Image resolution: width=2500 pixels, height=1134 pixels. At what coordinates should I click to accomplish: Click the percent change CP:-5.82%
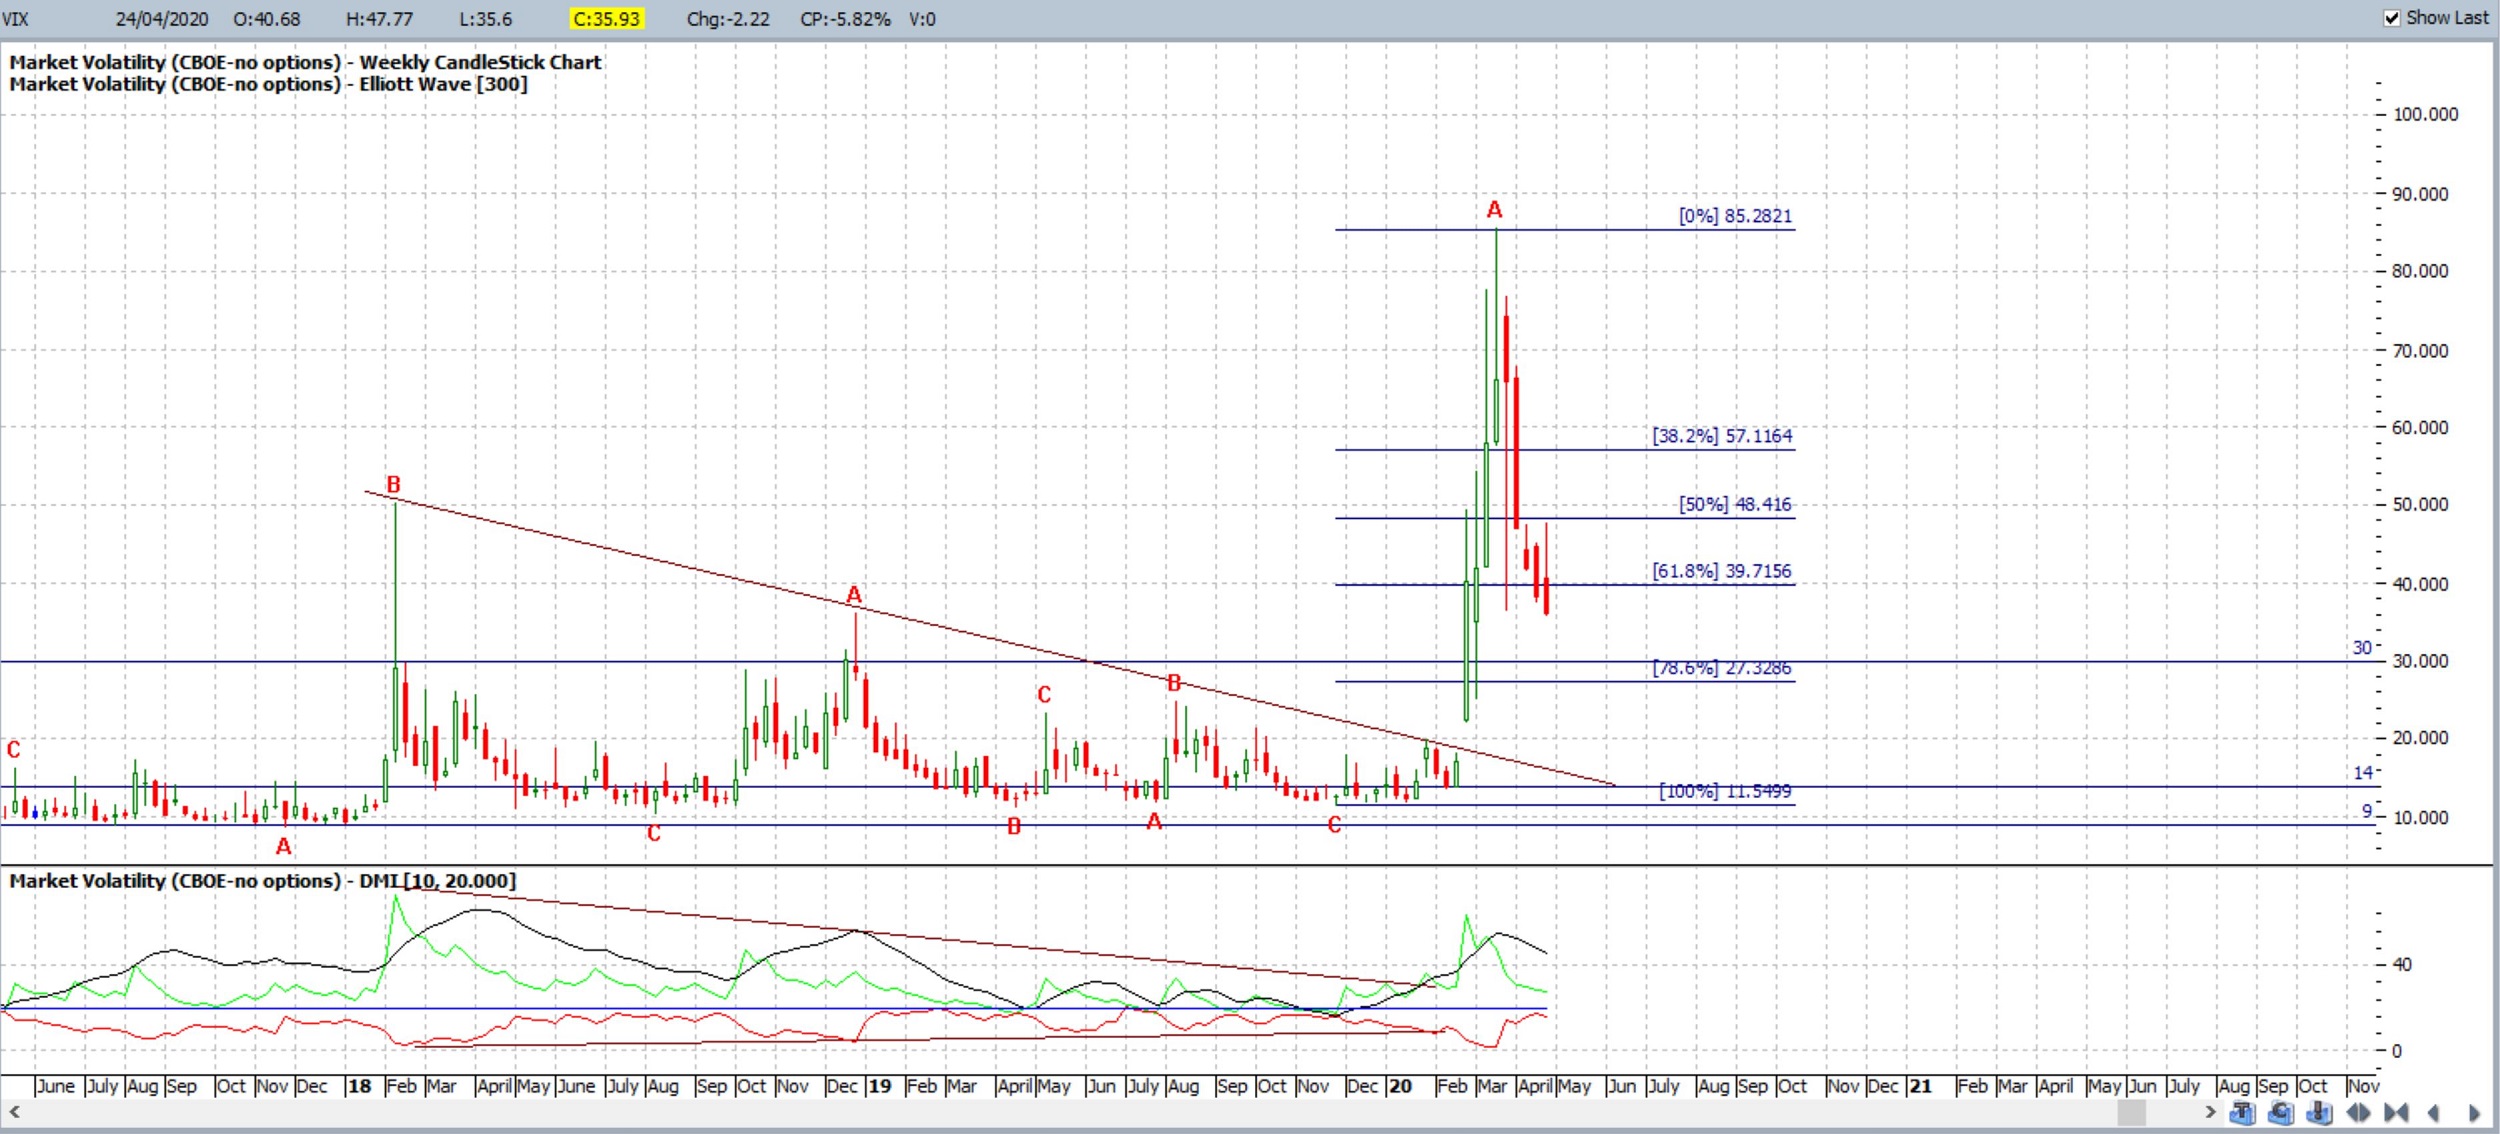pyautogui.click(x=845, y=19)
